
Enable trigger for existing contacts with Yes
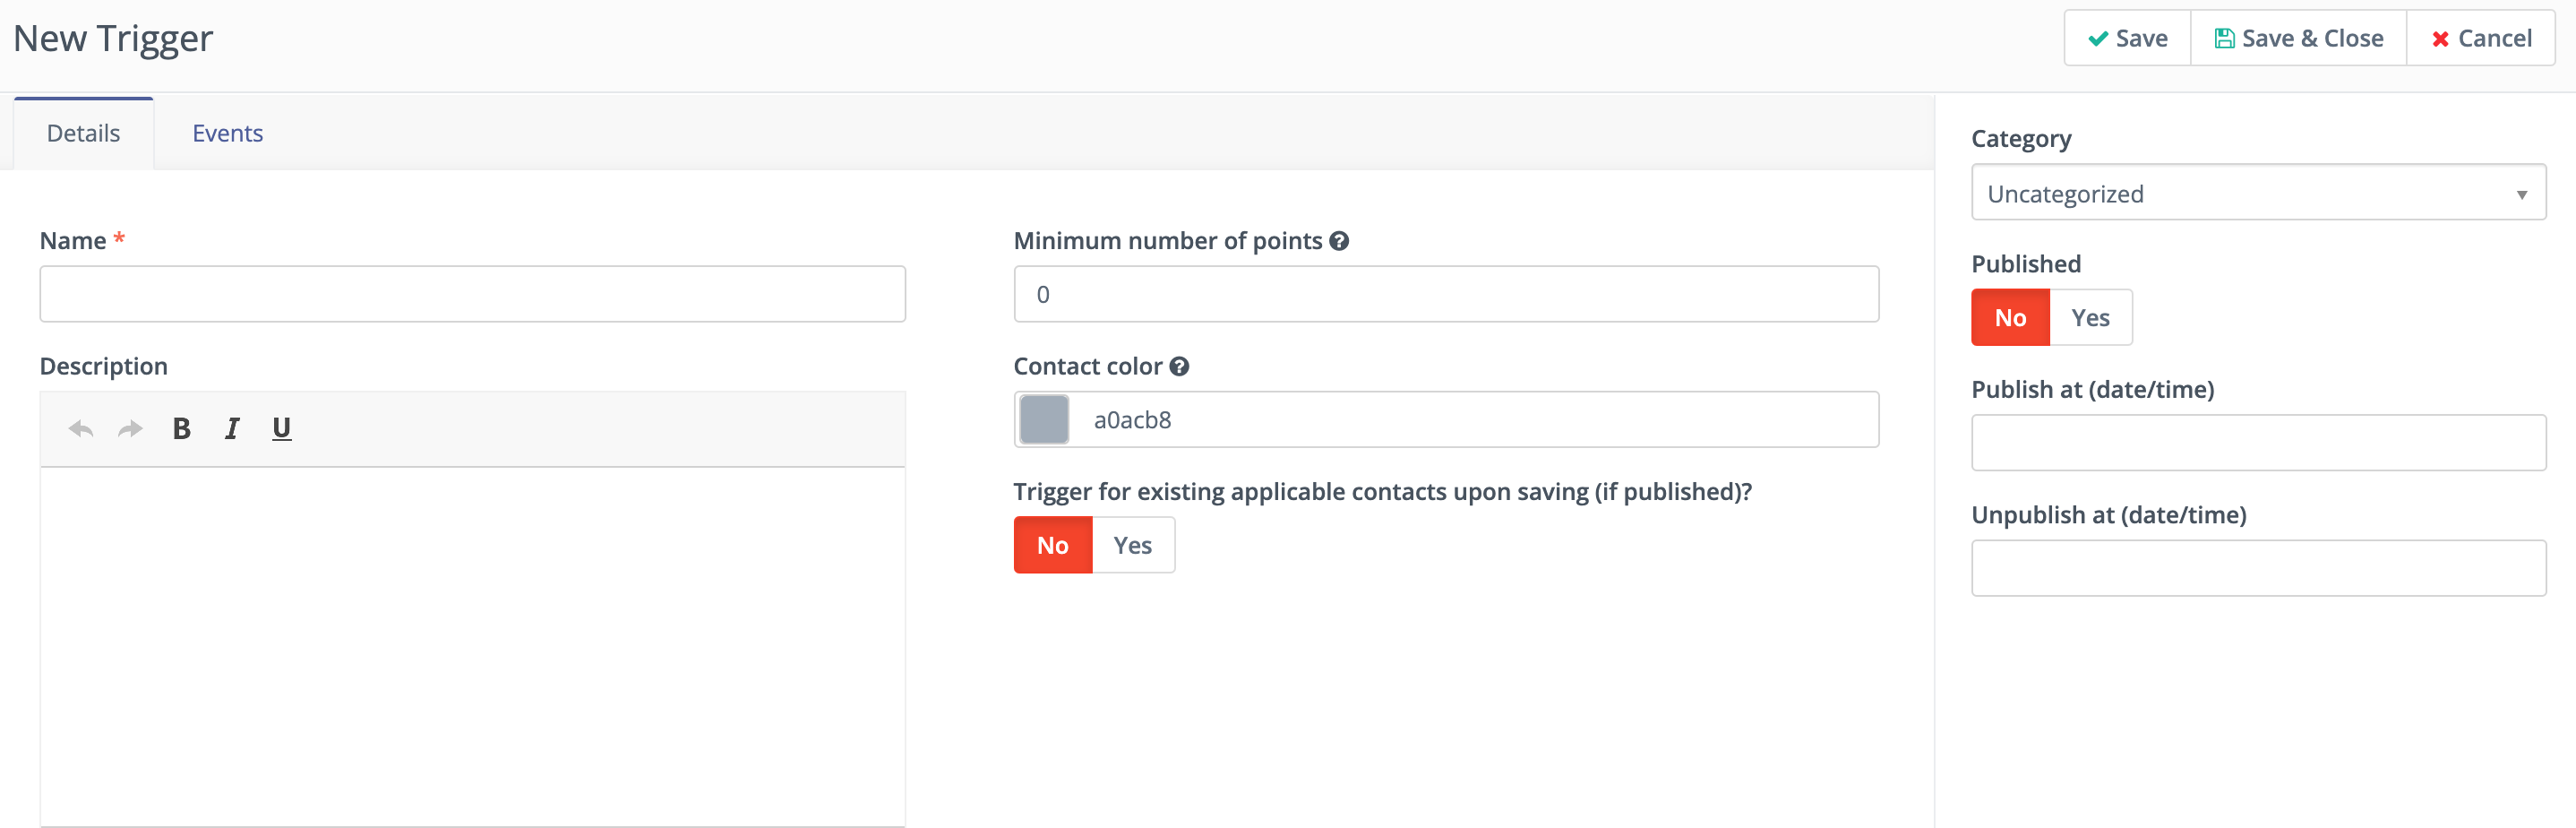(x=1132, y=545)
